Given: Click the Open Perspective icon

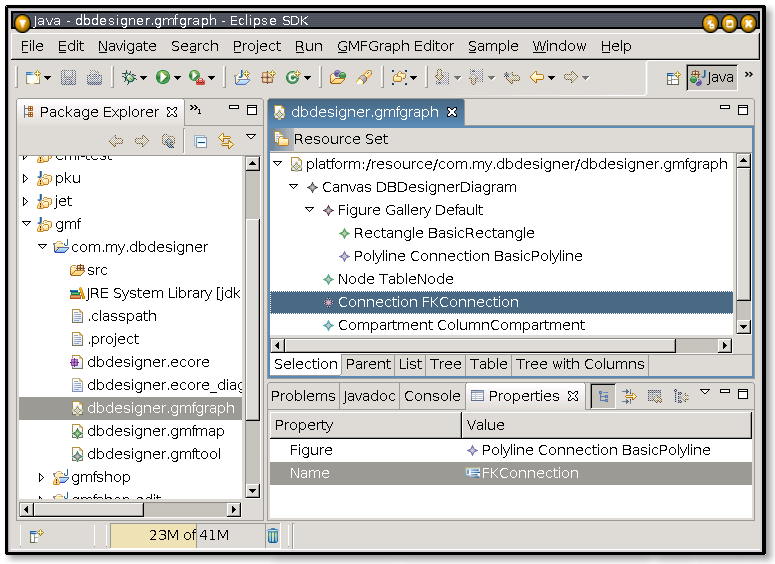Looking at the screenshot, I should tap(674, 78).
